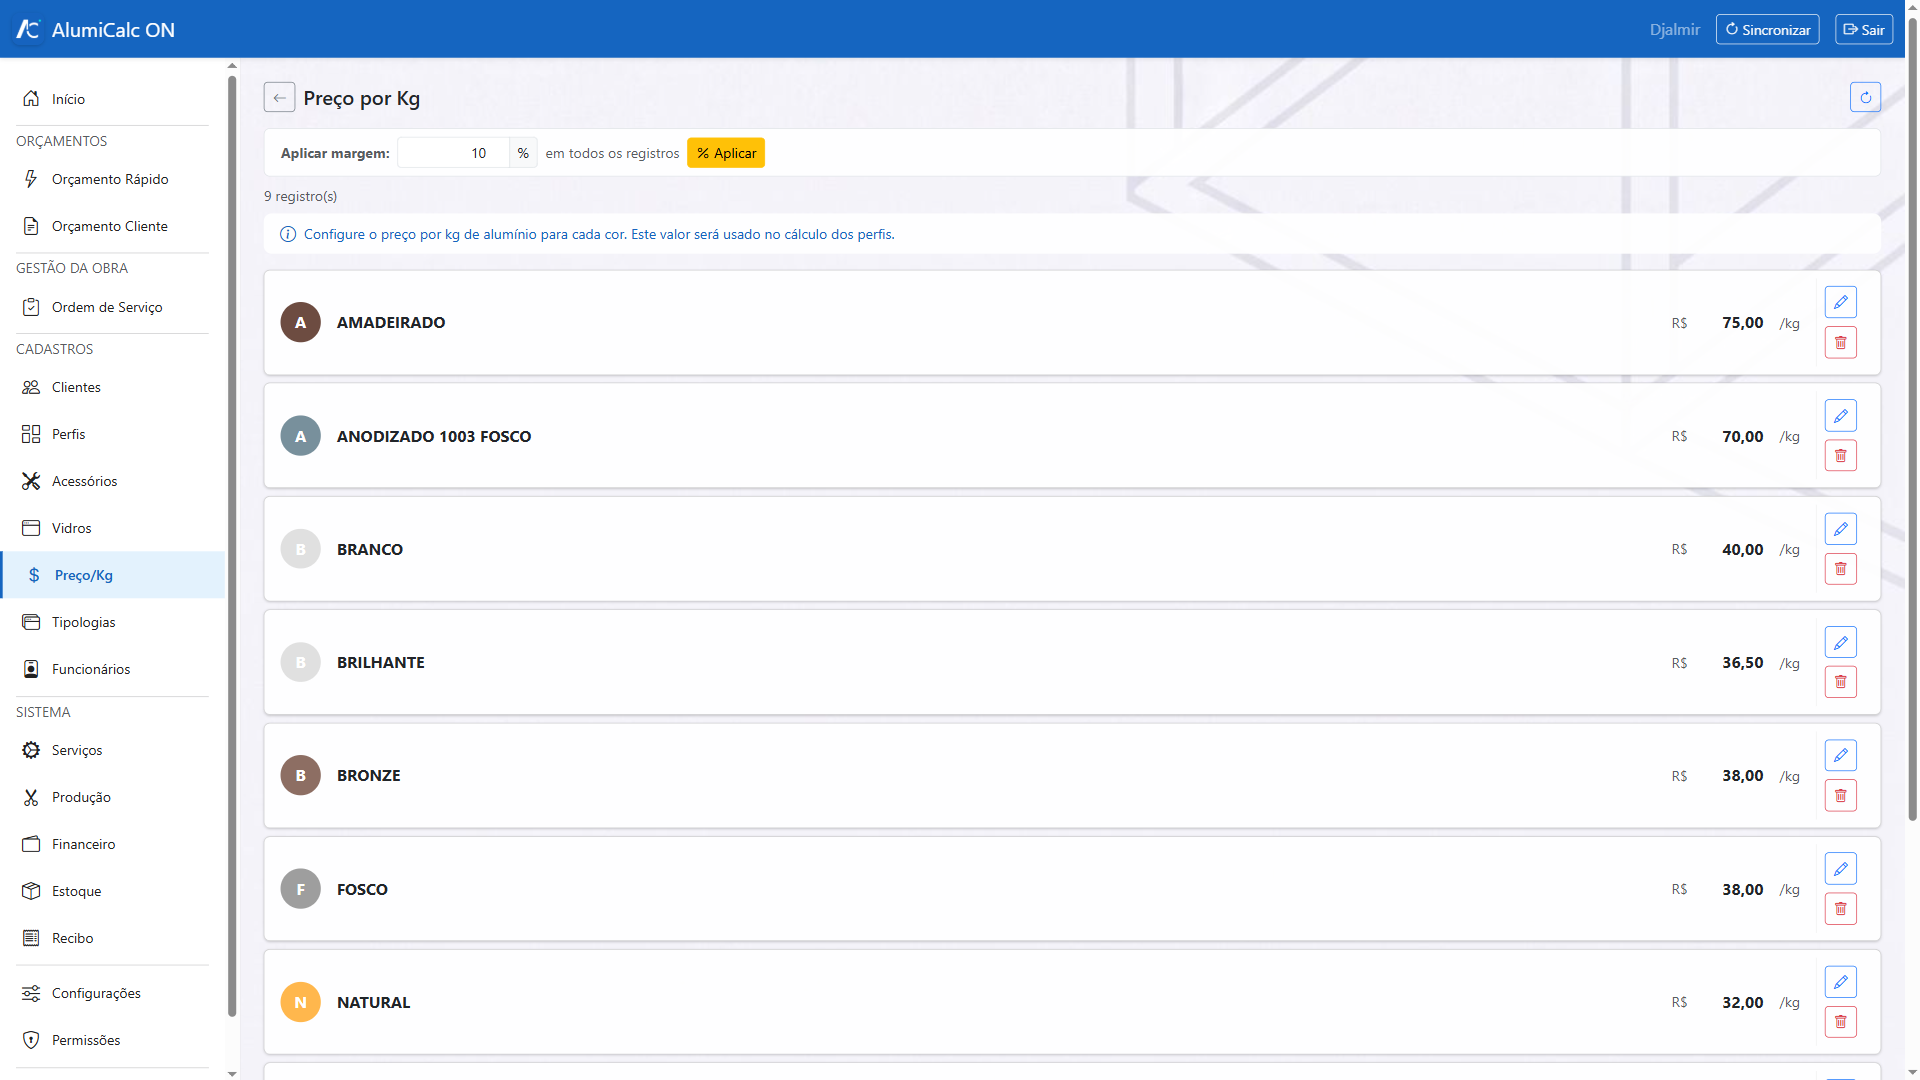This screenshot has height=1080, width=1920.
Task: Edit the BRILHANTE price per kg
Action: (x=1840, y=642)
